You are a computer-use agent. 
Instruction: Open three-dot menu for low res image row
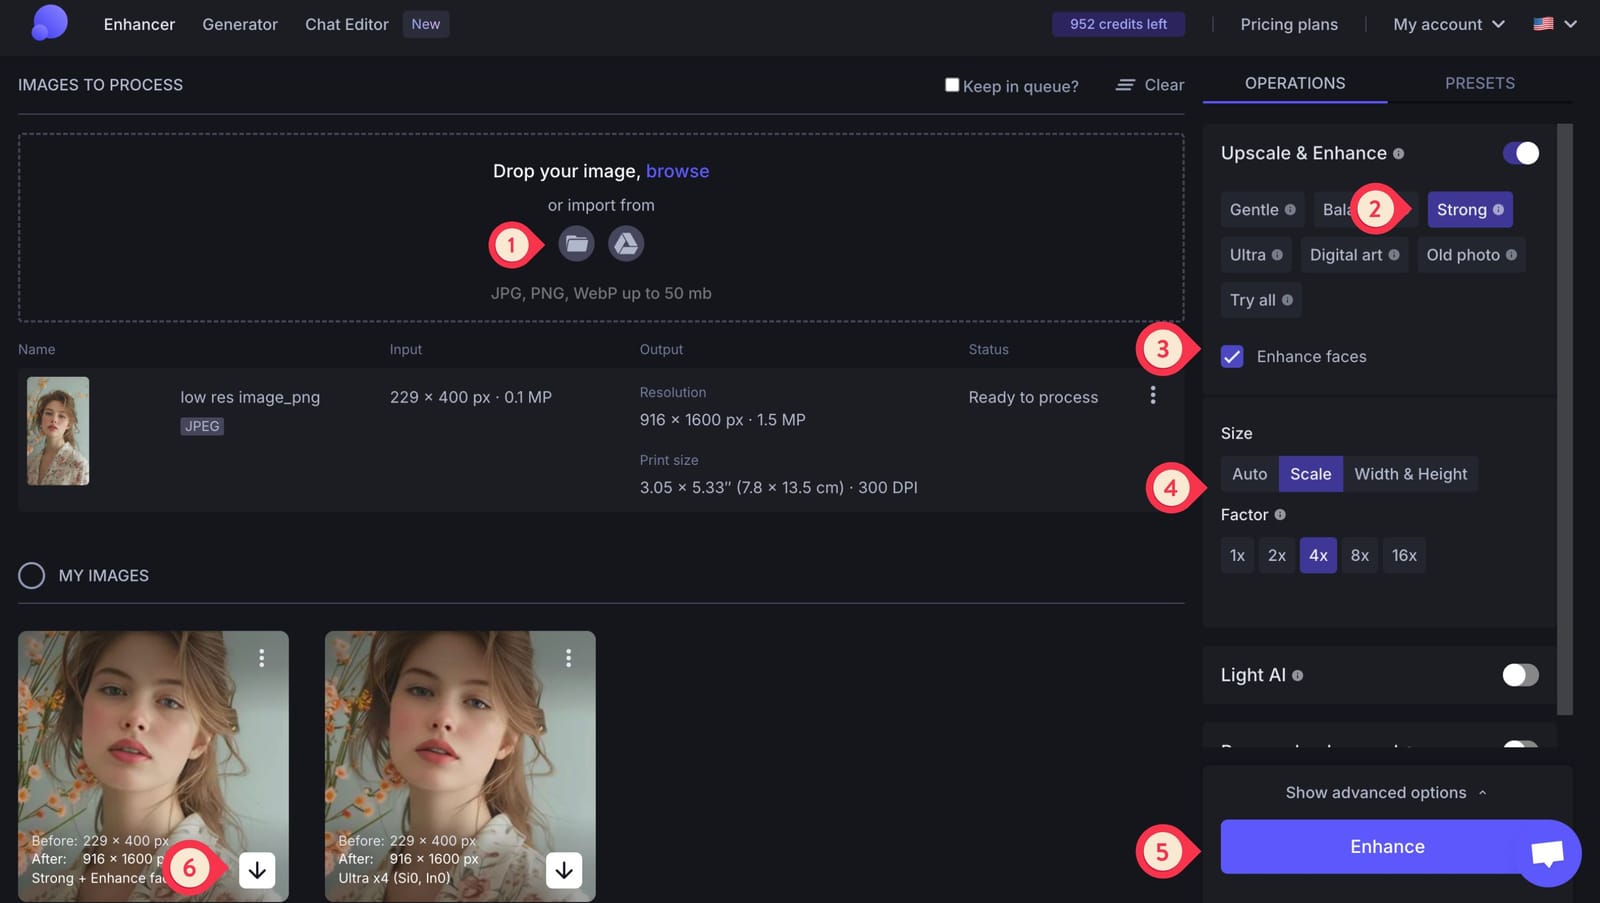pyautogui.click(x=1153, y=396)
